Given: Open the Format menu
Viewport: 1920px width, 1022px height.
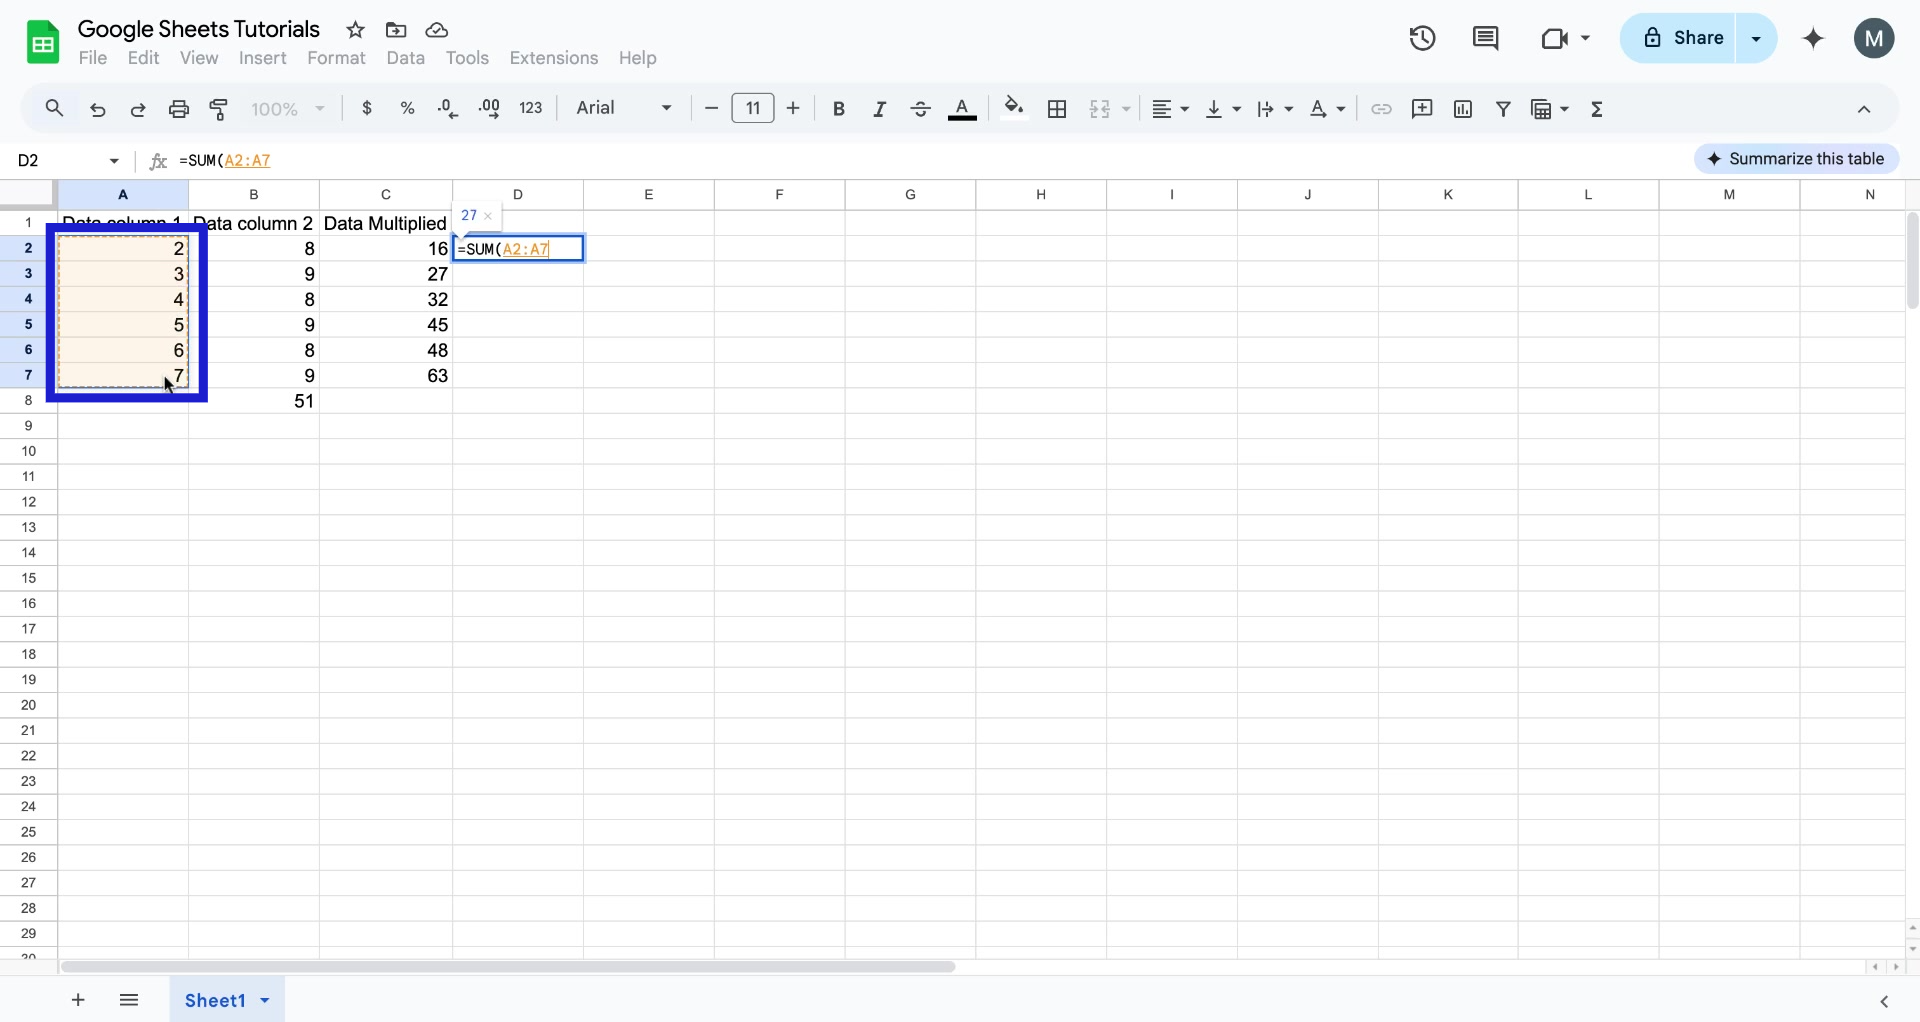Looking at the screenshot, I should (x=336, y=58).
